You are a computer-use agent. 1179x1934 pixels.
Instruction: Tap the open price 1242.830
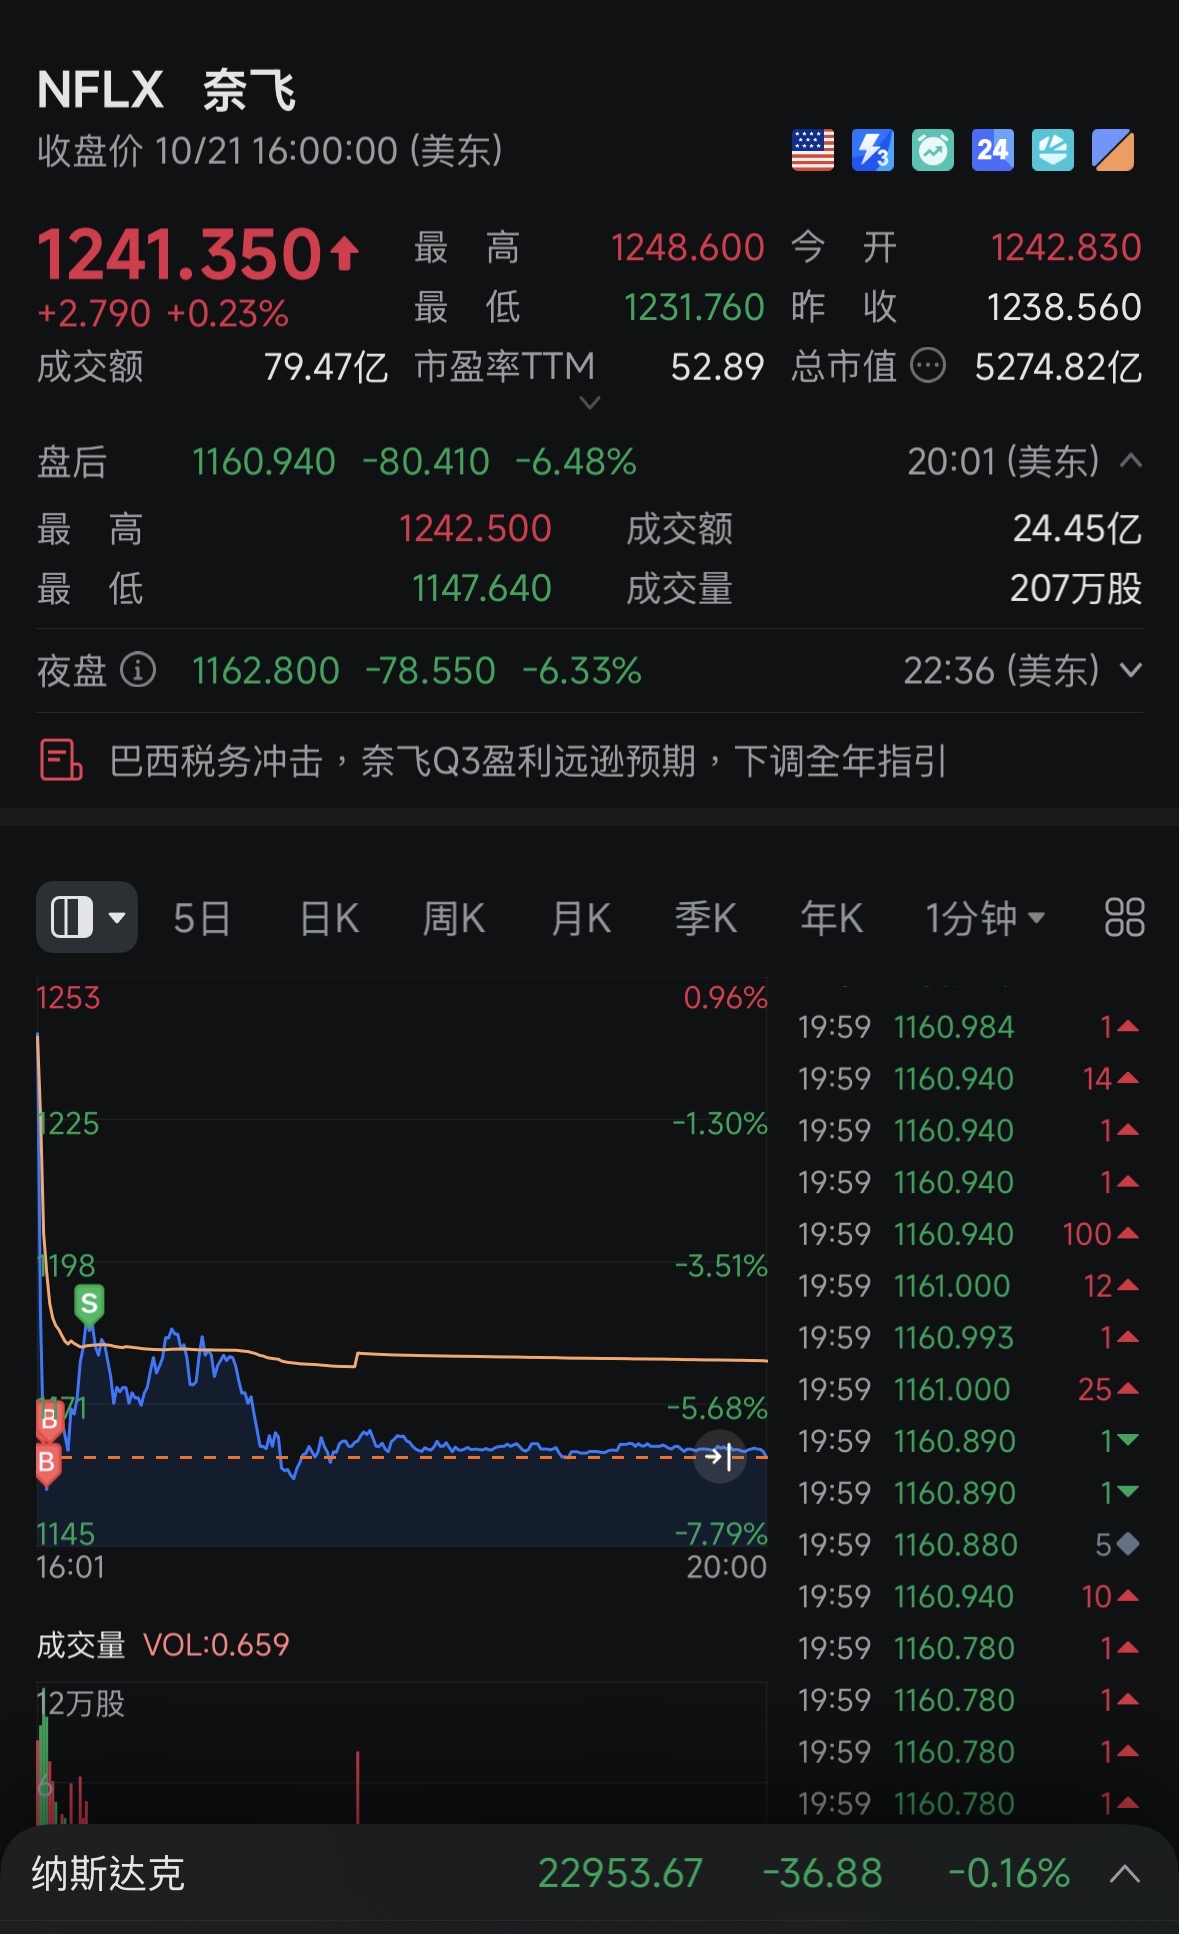1066,247
